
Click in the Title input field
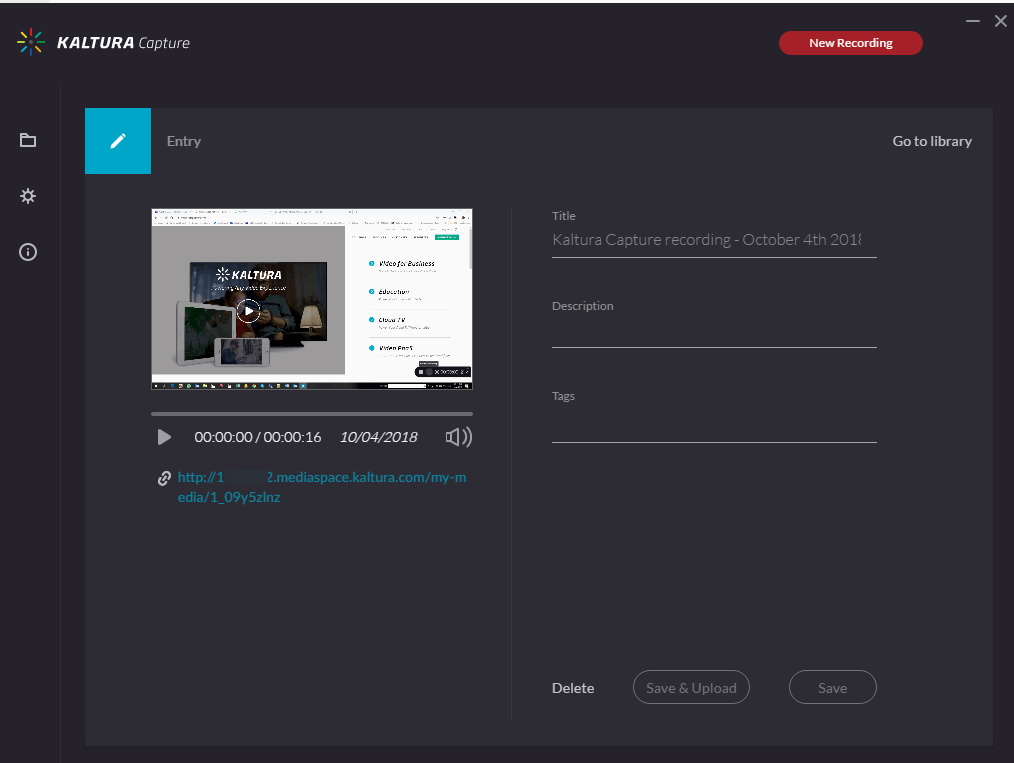(714, 240)
